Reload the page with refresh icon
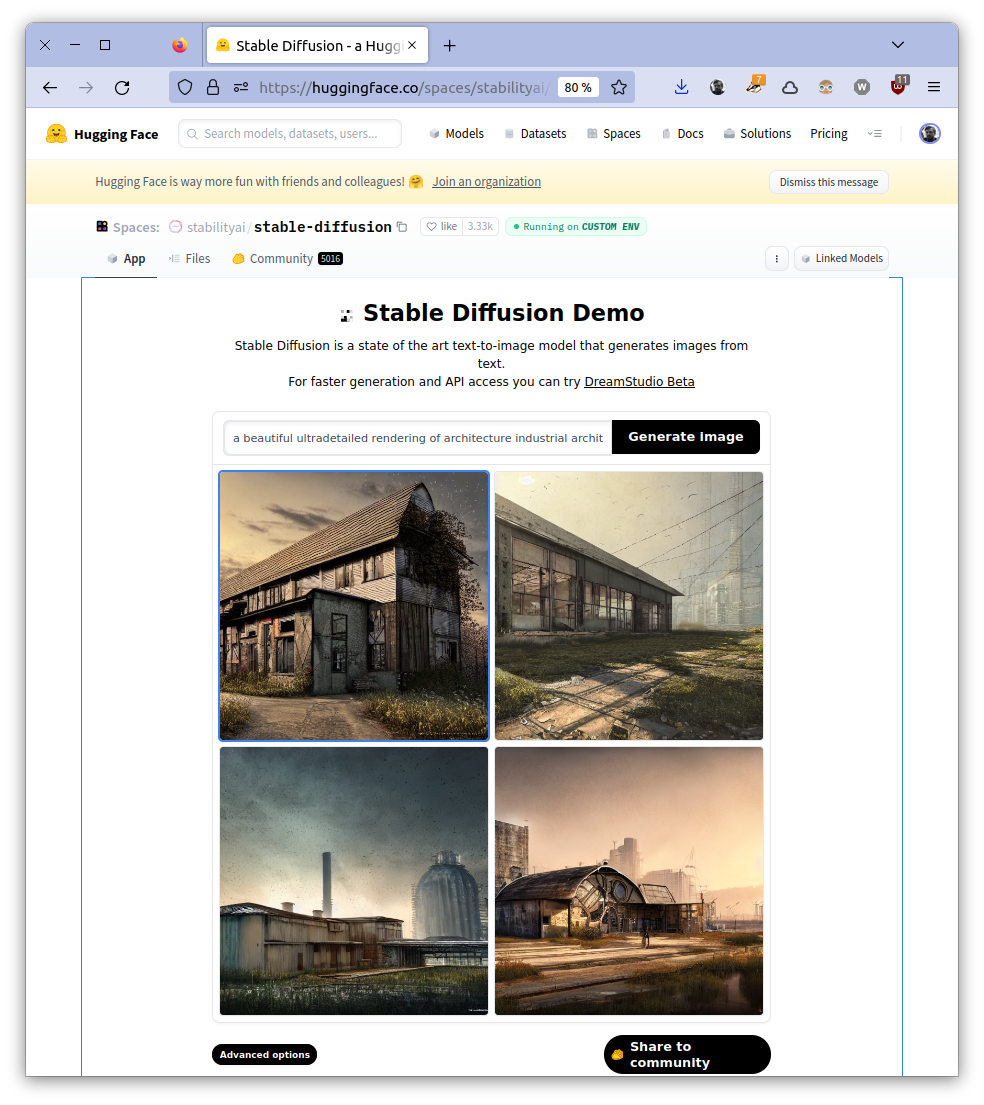Viewport: 984px width, 1105px height. point(122,87)
